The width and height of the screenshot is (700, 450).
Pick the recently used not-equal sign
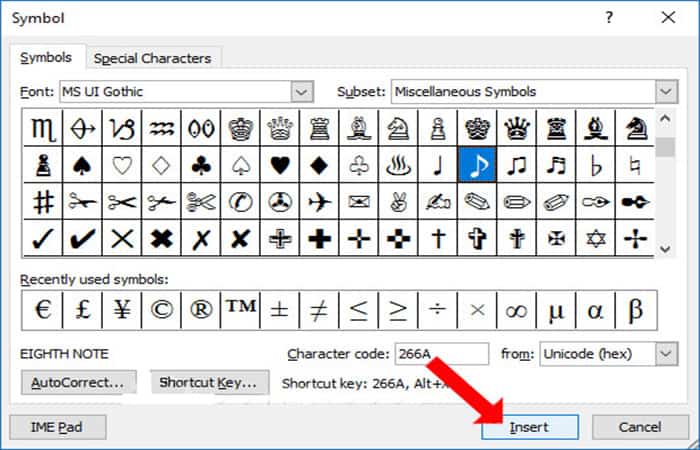319,310
